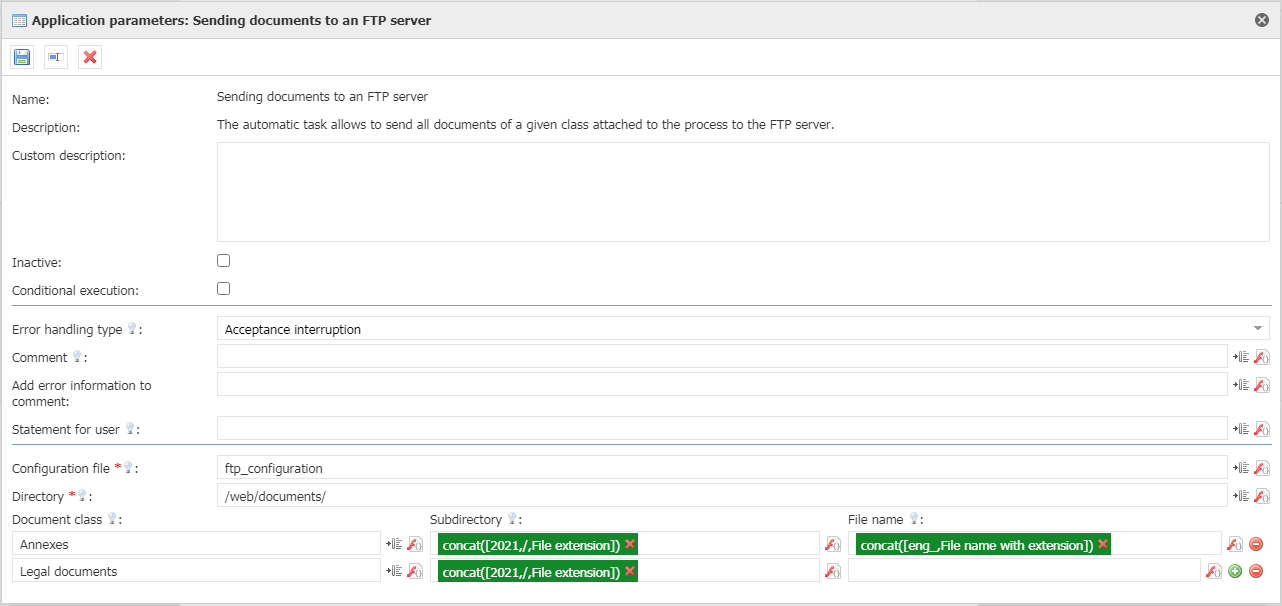The width and height of the screenshot is (1282, 606).
Task: Click the empty File name field in Legal documents row
Action: tap(1022, 572)
